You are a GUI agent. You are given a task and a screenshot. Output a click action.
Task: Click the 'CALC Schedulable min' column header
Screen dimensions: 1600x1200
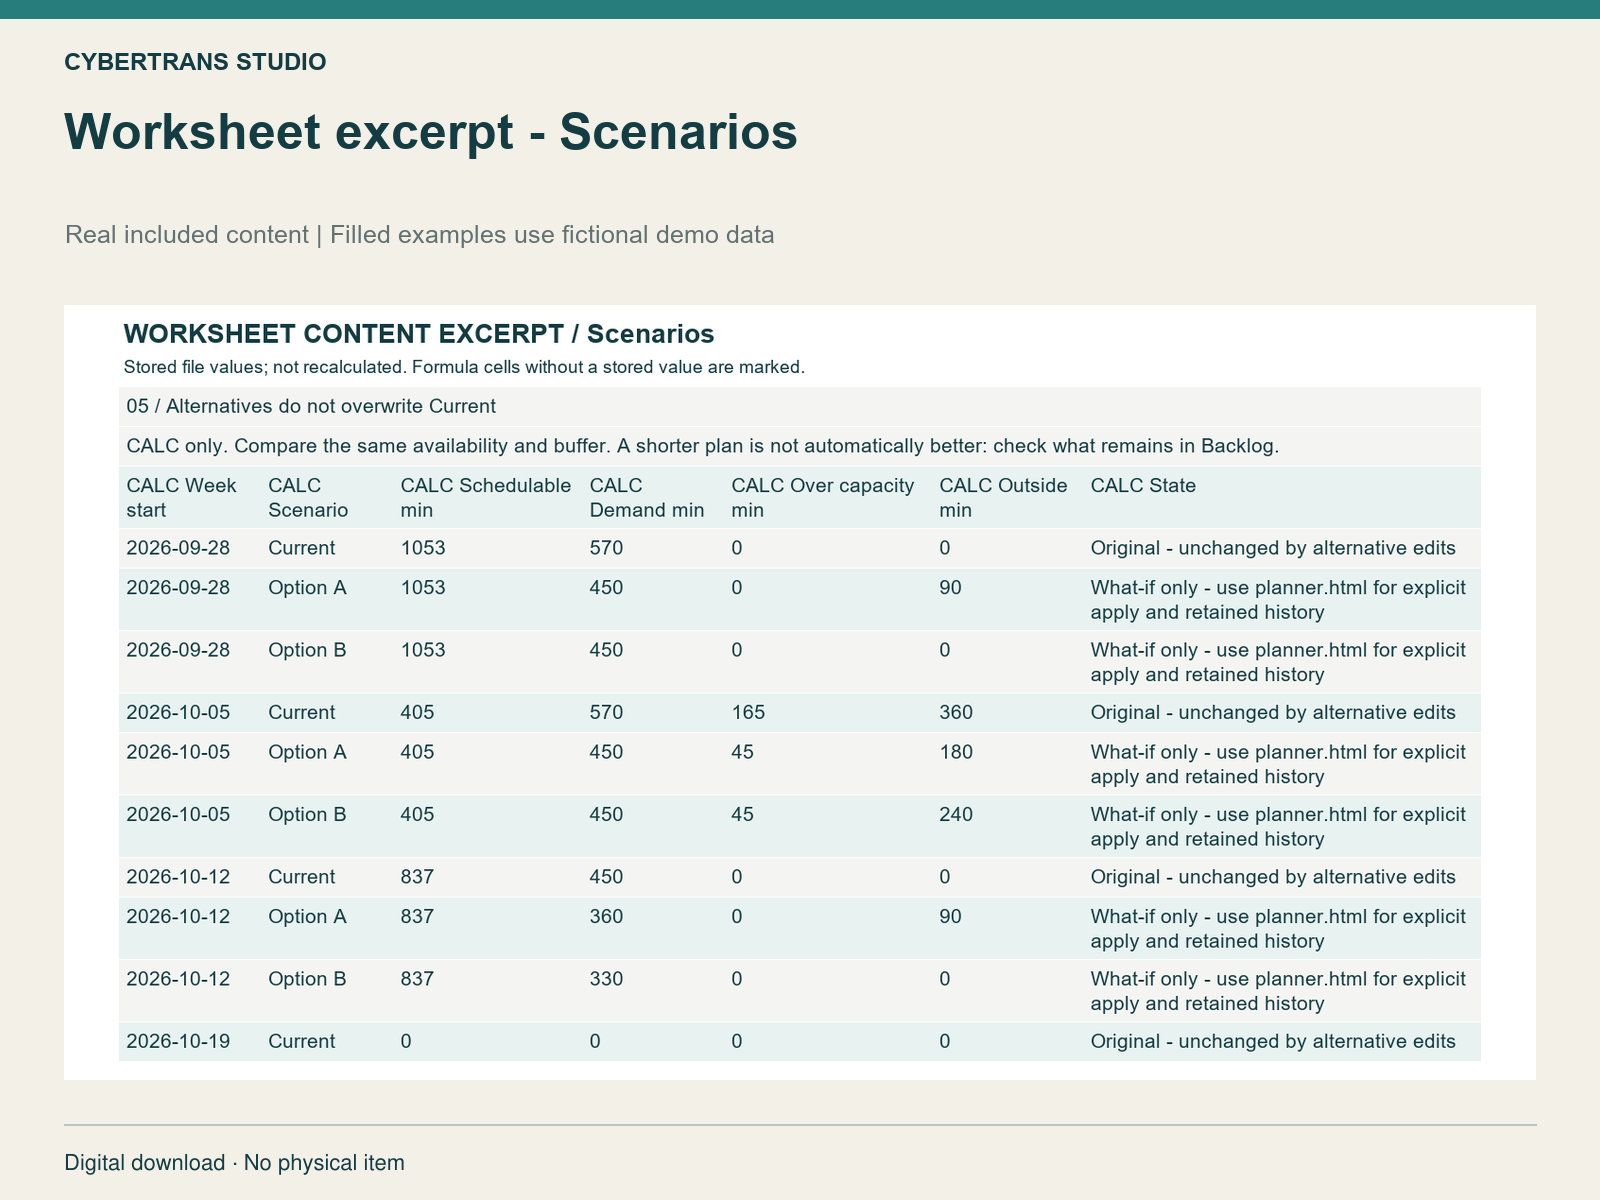(486, 498)
